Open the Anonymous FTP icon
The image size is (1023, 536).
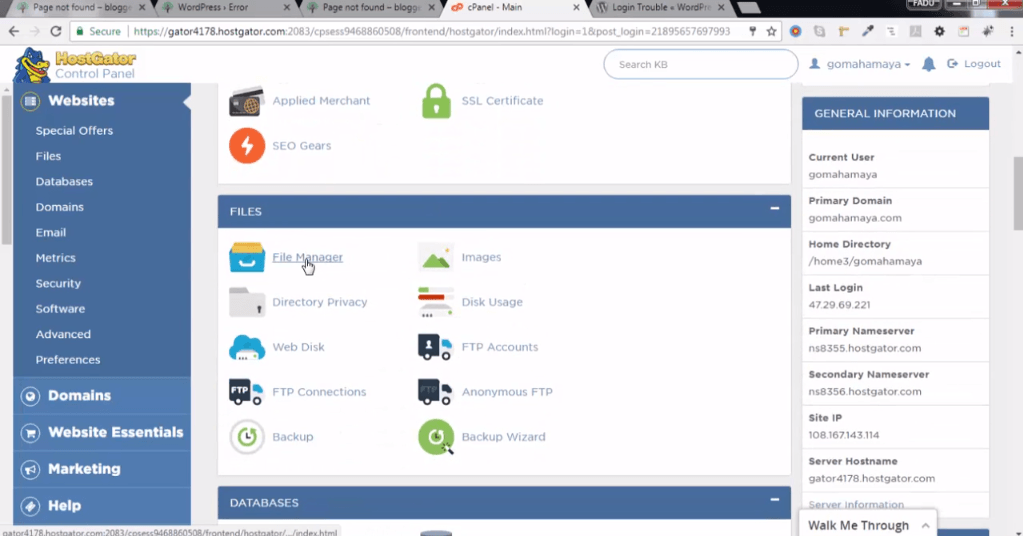(435, 392)
